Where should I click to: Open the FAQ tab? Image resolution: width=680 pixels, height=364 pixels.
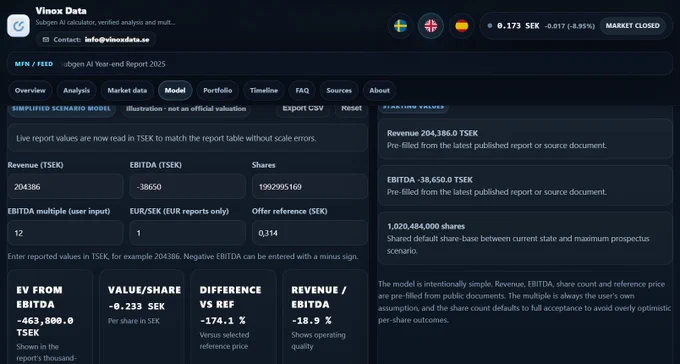click(302, 91)
